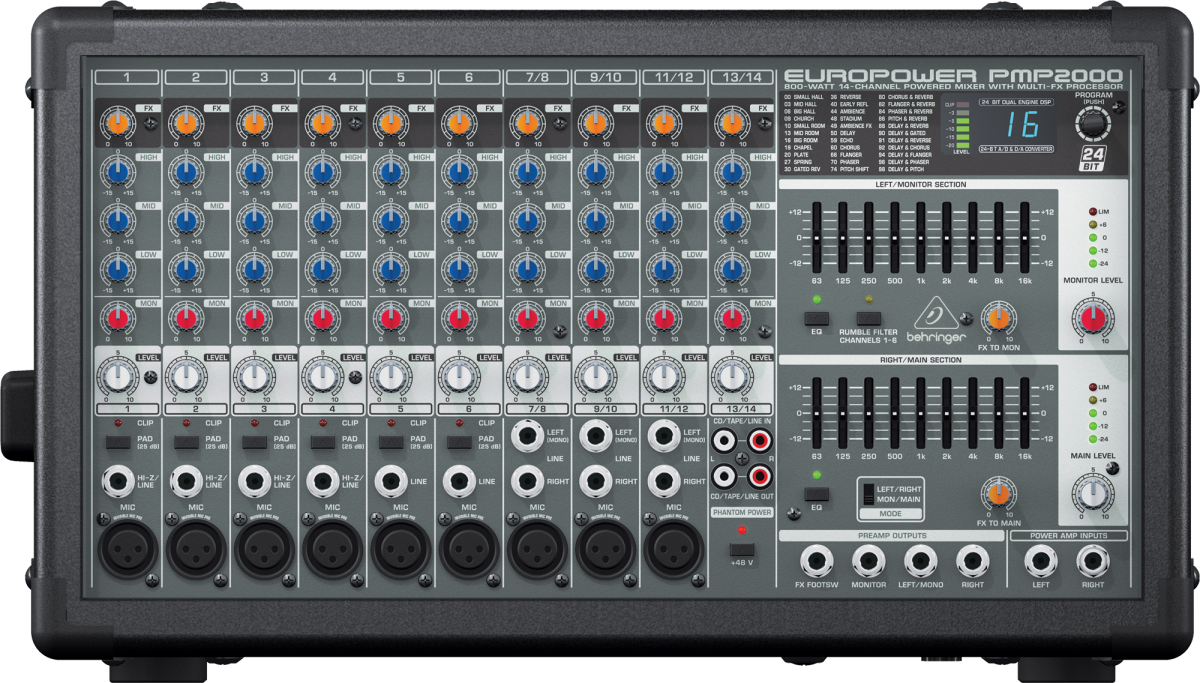
Task: Click the LEVEL knob on channel 4
Action: click(x=321, y=376)
